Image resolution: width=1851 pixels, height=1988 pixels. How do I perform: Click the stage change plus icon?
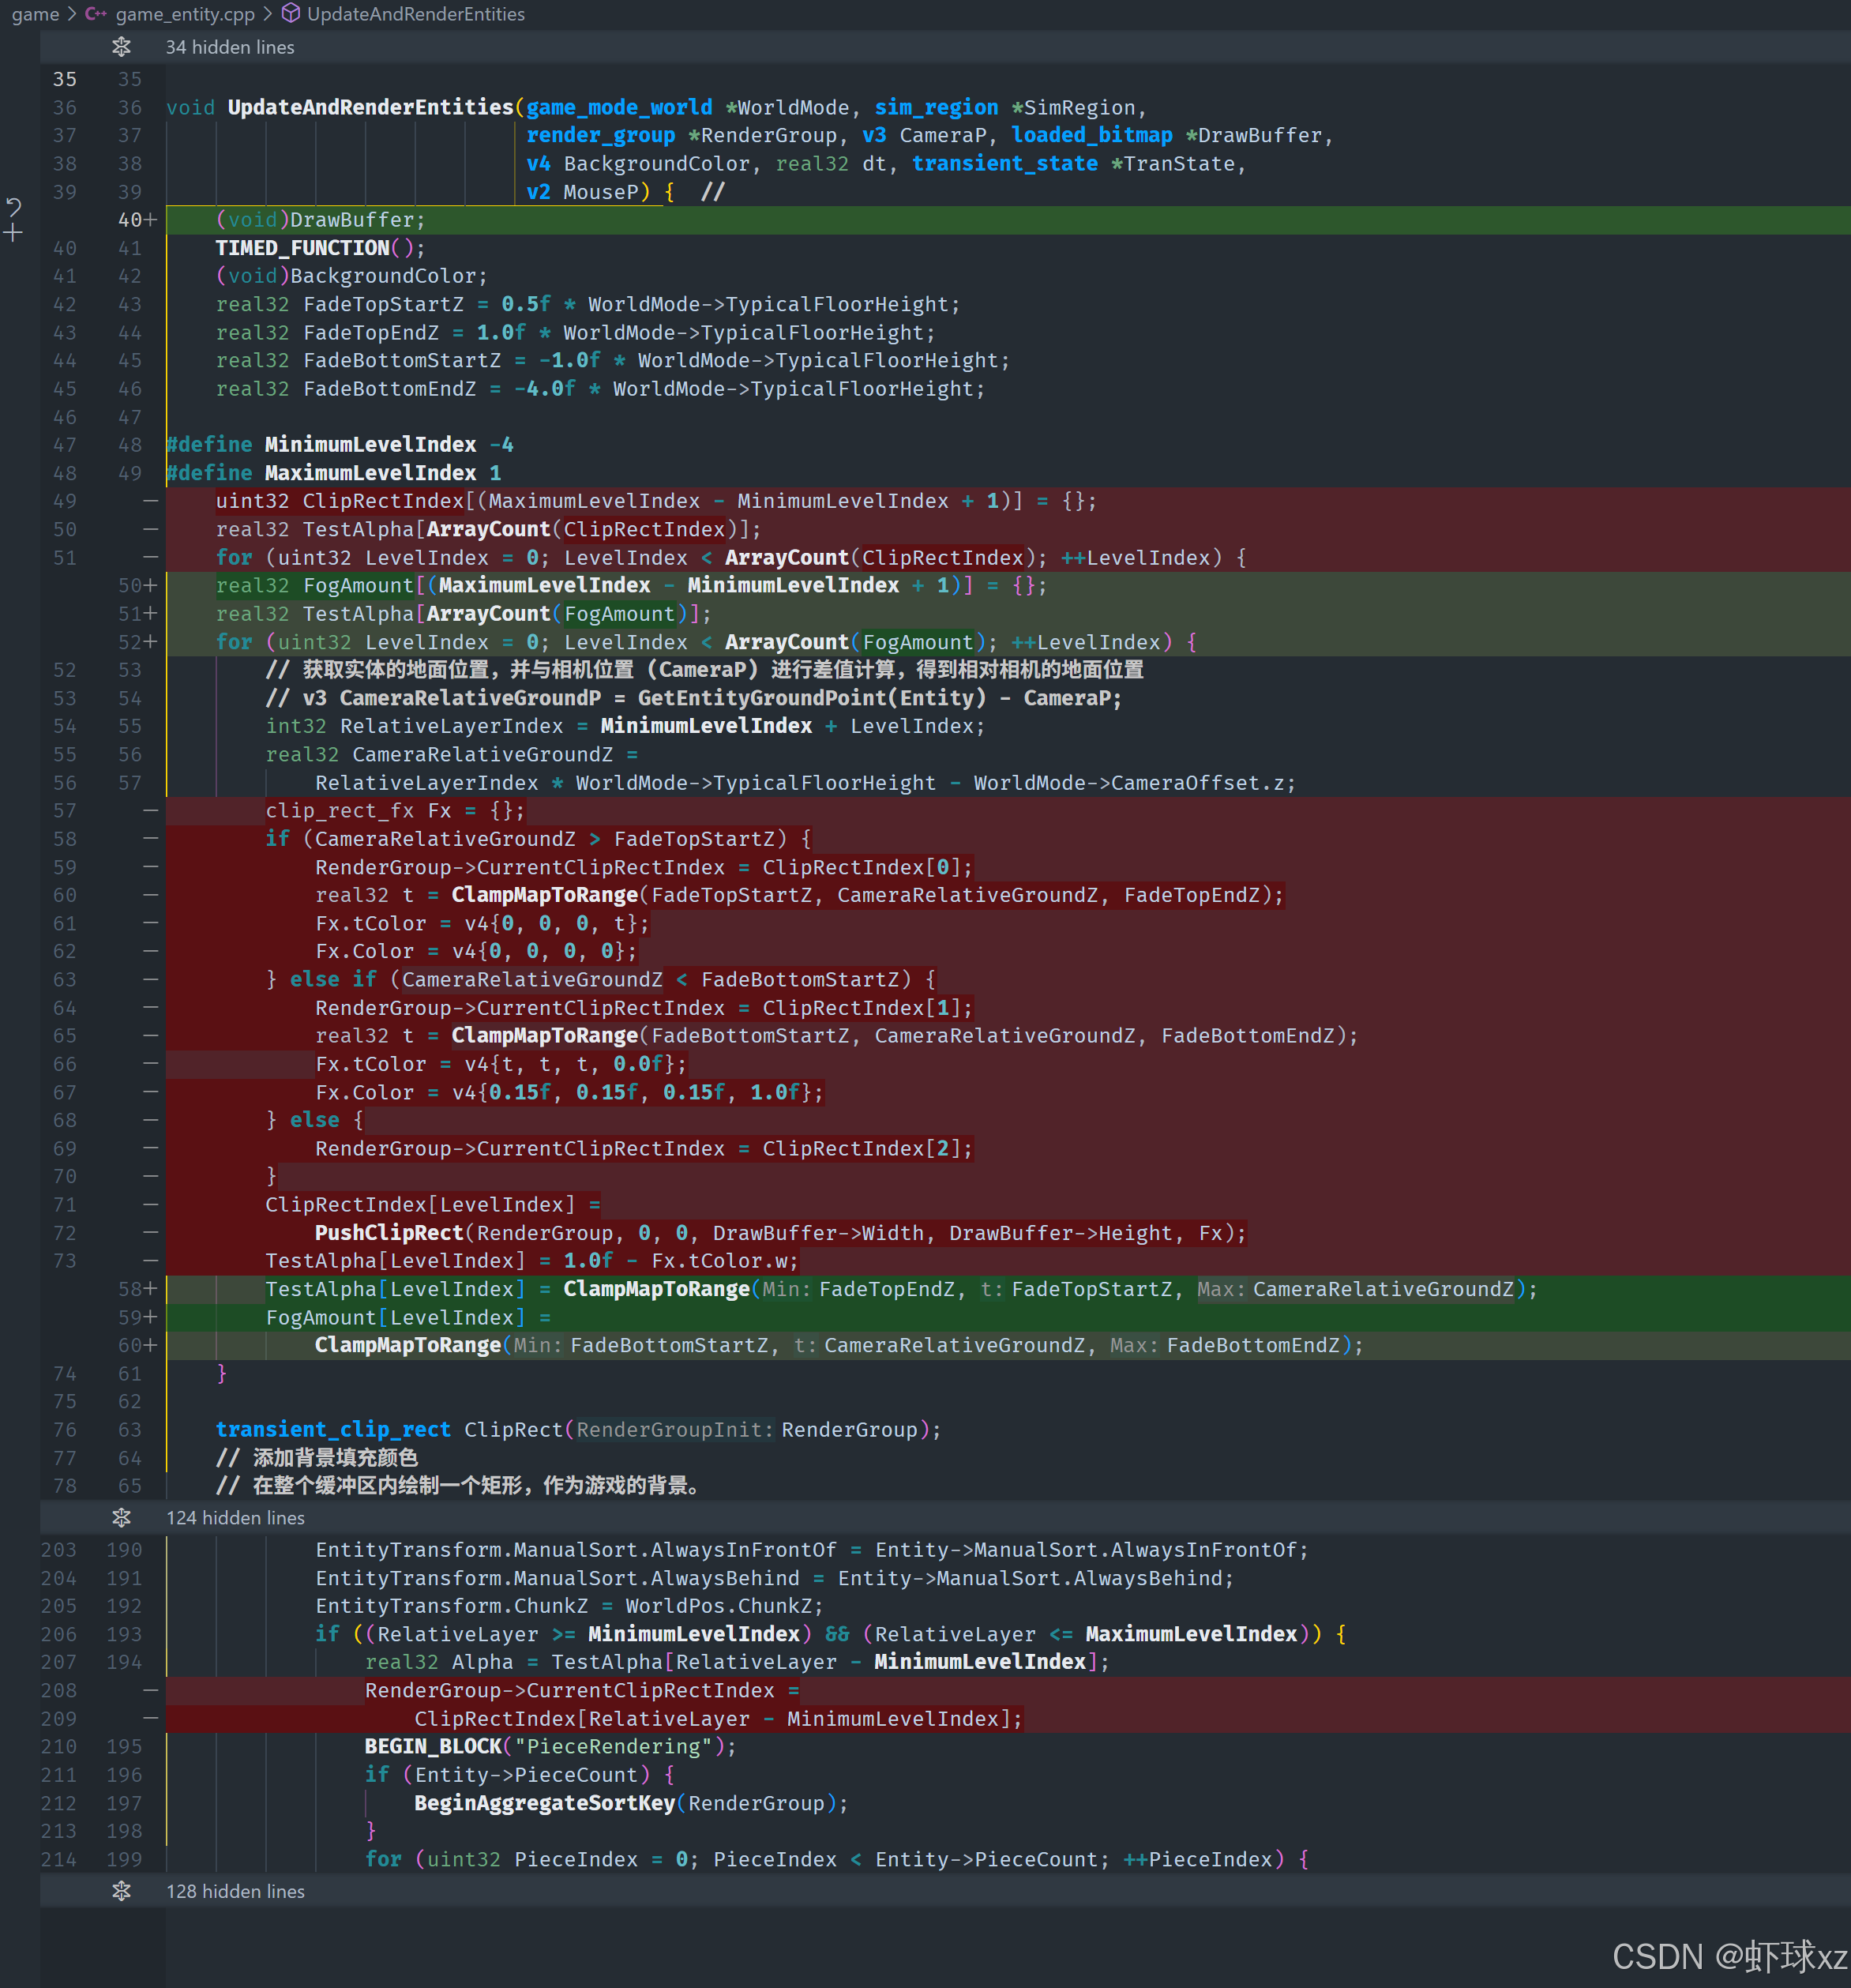pos(13,233)
